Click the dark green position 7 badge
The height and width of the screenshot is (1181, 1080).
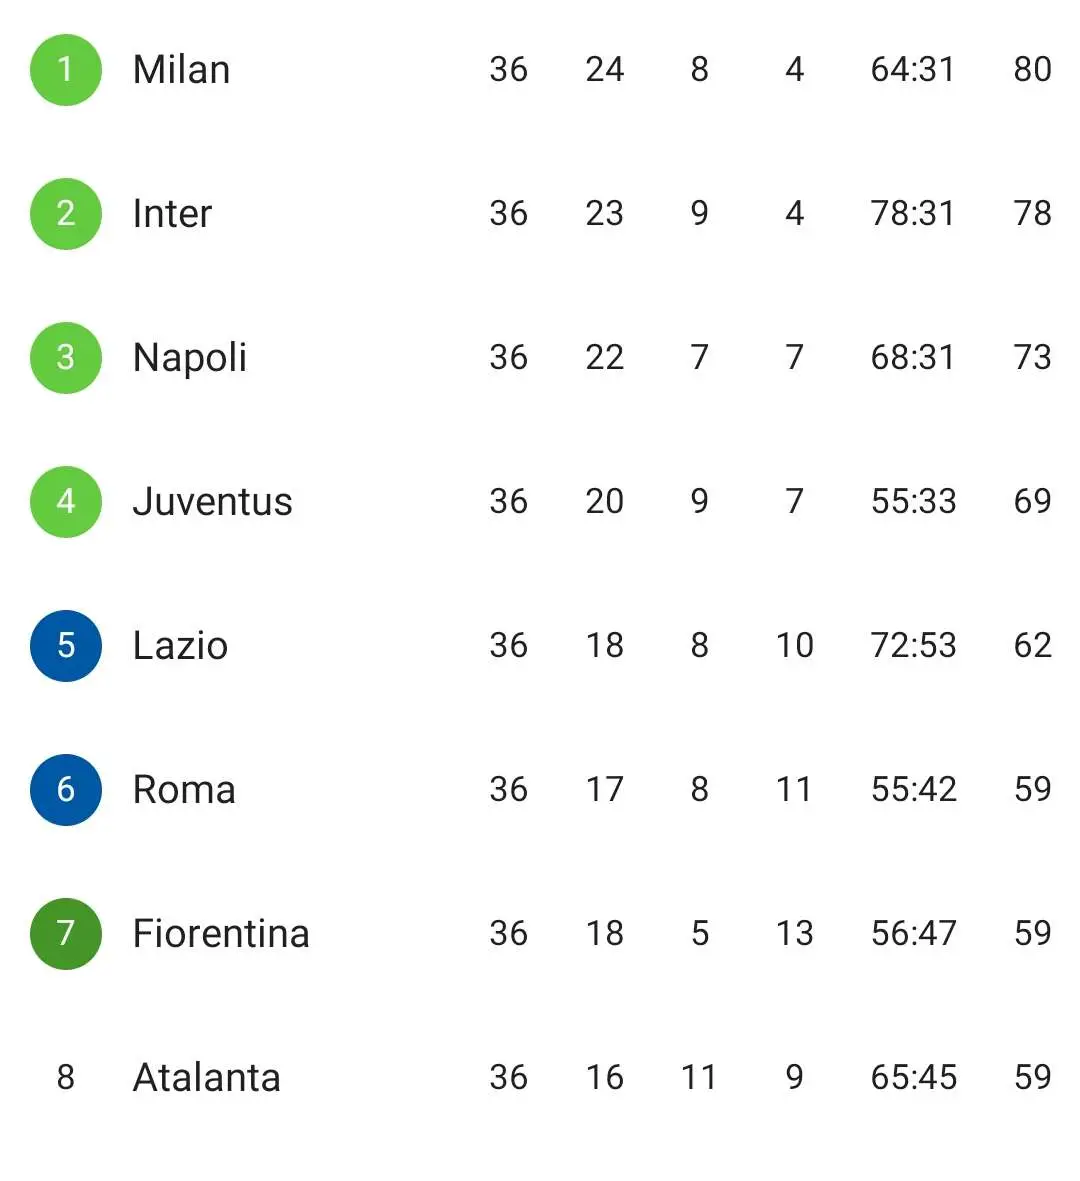point(66,933)
